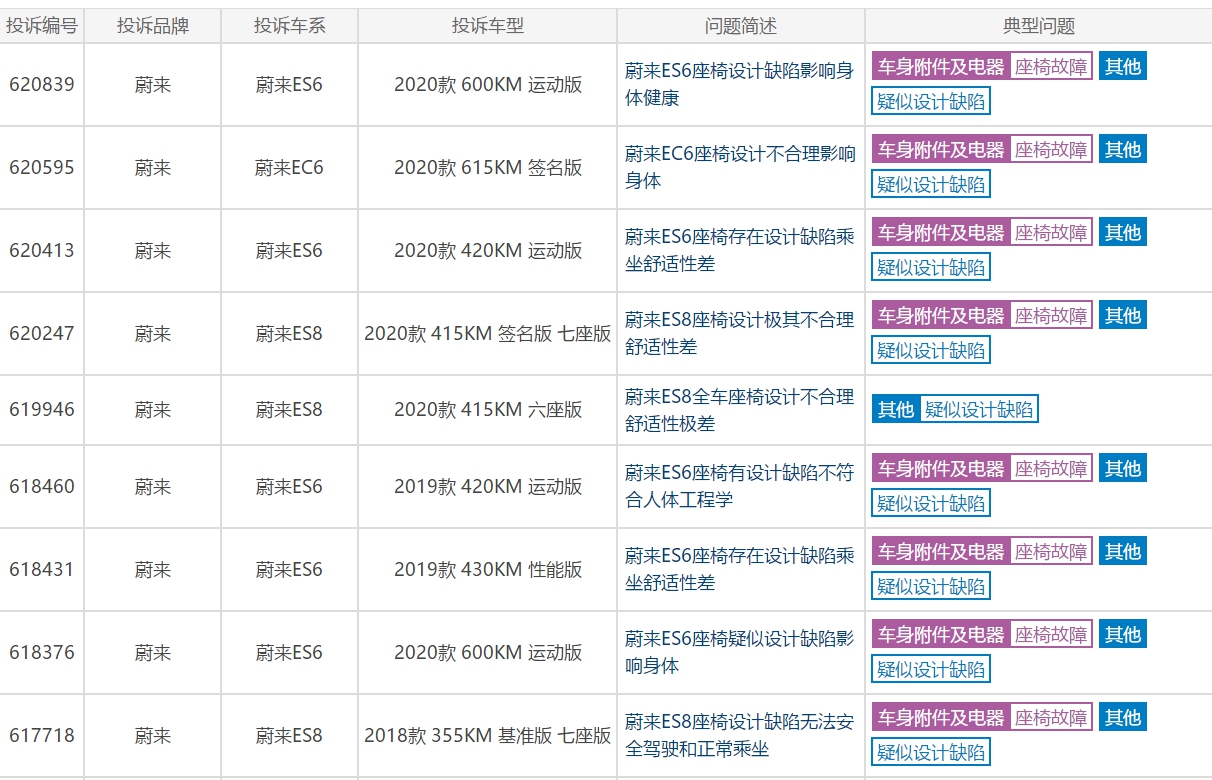The width and height of the screenshot is (1212, 780).
Task: Click '车身附件及电器' tag in row 618460
Action: pyautogui.click(x=941, y=469)
